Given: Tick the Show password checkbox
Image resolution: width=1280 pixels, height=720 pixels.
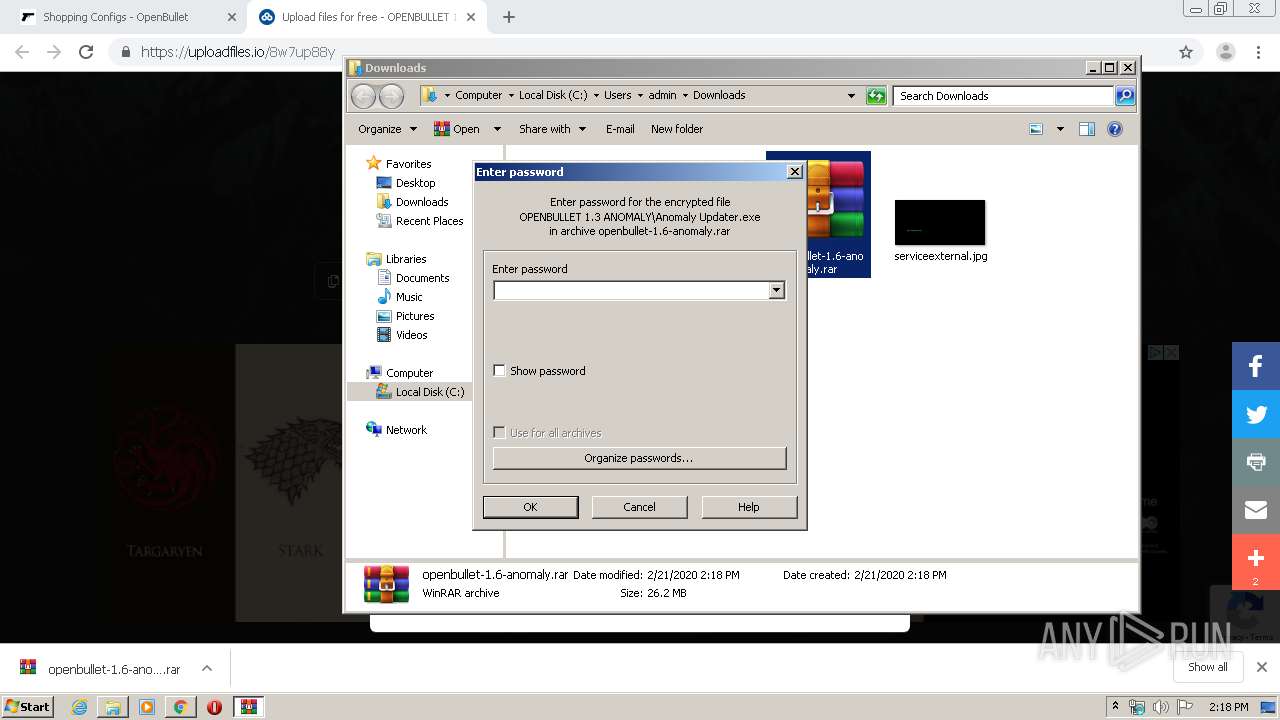Looking at the screenshot, I should click(499, 371).
